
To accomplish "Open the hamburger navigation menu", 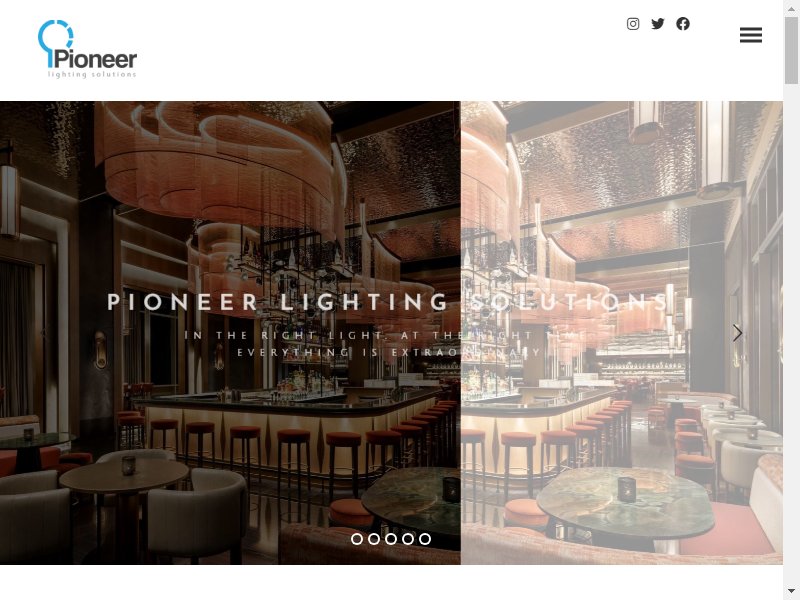I will click(x=751, y=35).
